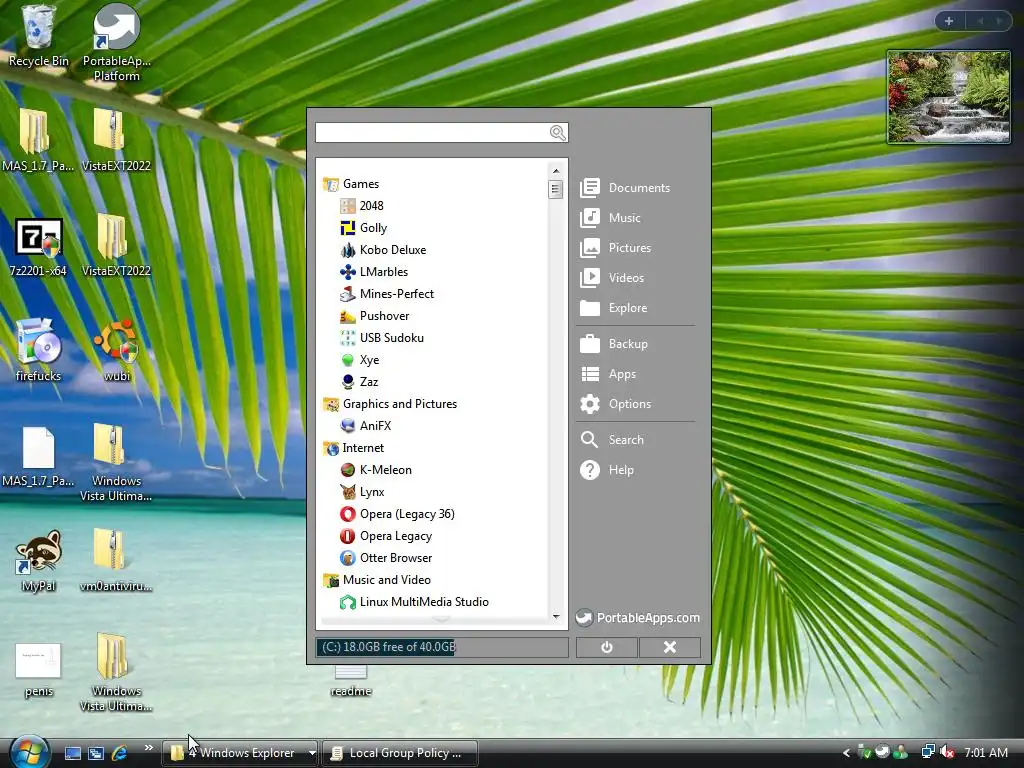
Task: Launch K-Meleon browser
Action: [x=376, y=470]
